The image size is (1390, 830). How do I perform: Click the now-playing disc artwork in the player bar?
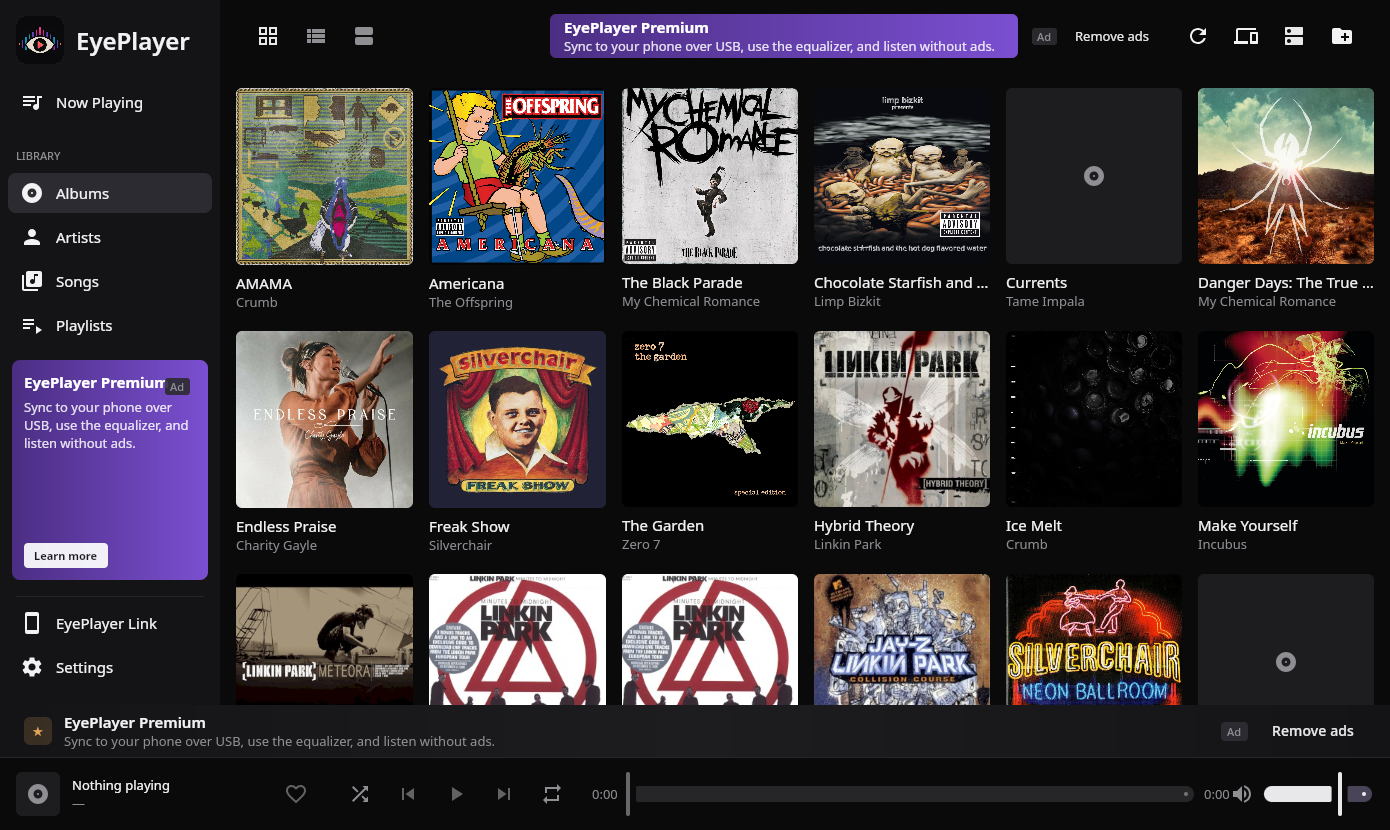(x=38, y=794)
